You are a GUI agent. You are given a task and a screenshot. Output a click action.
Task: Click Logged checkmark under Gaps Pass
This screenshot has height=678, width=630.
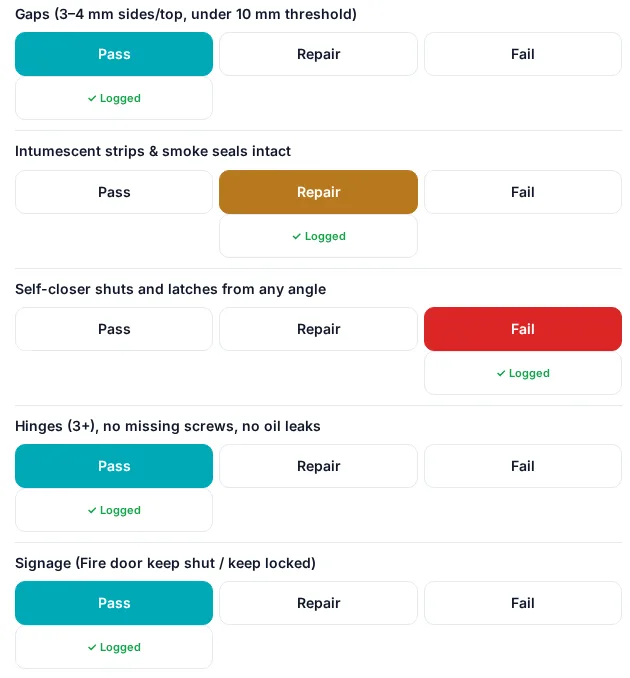[x=114, y=98]
